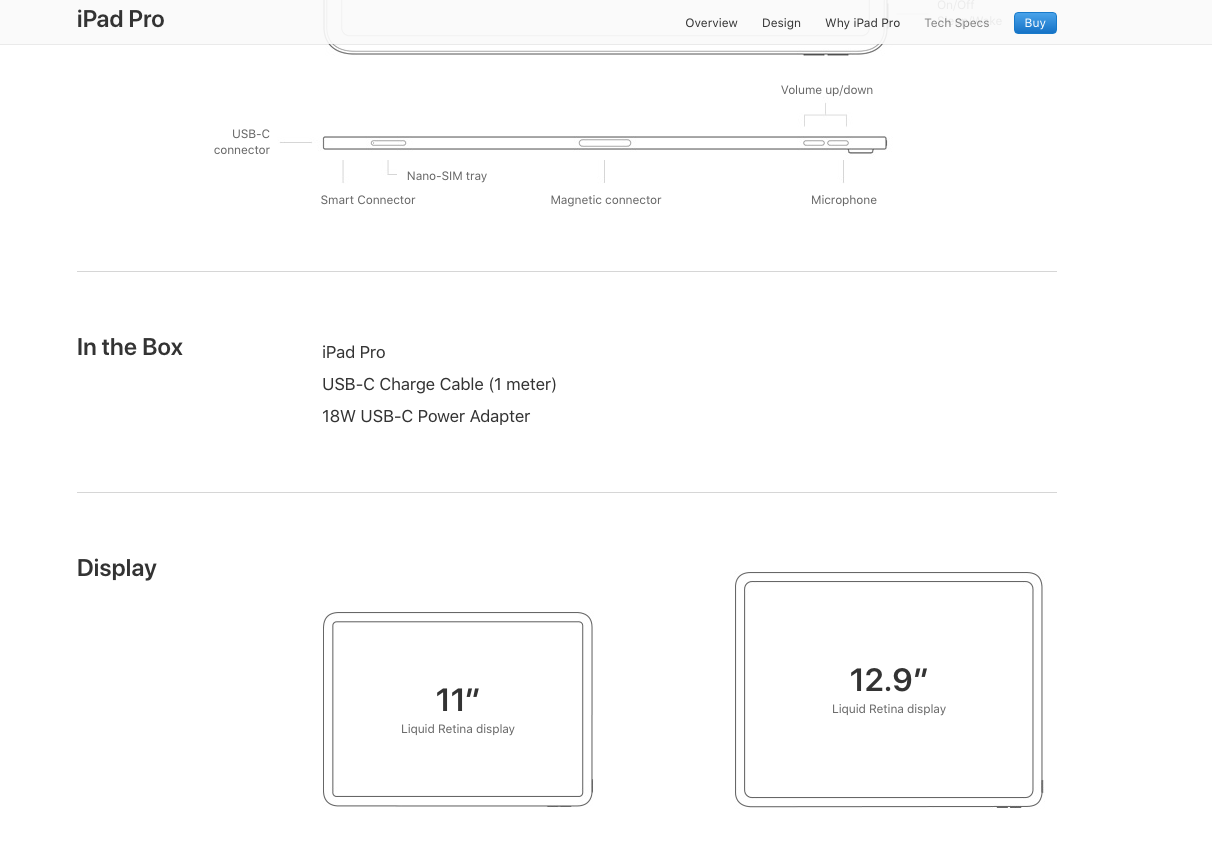Select the 'Nano-SIM tray' label
Viewport: 1212px width, 841px height.
tap(447, 176)
